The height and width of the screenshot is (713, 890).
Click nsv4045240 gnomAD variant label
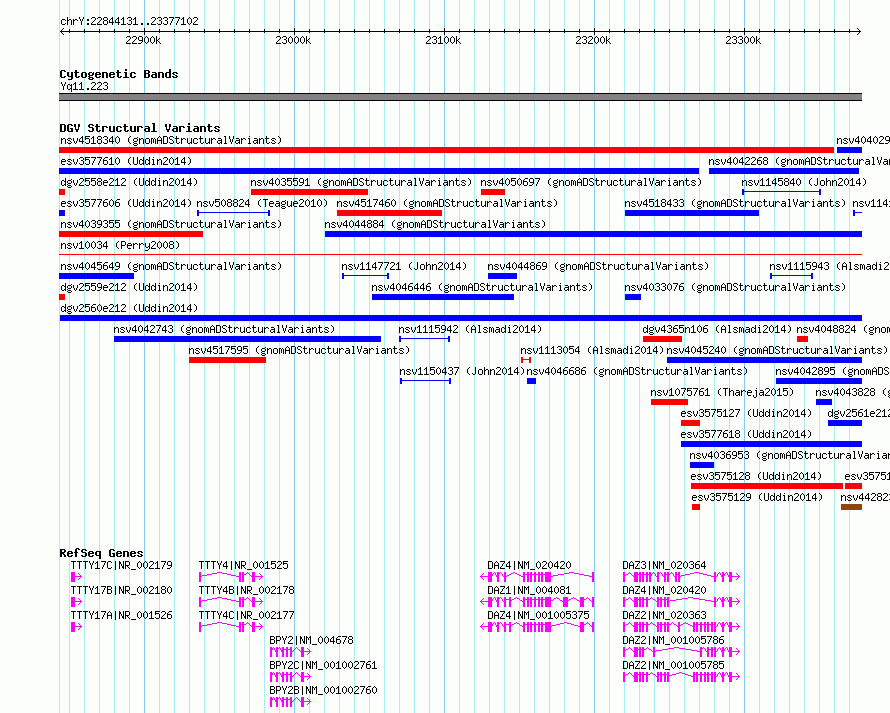point(776,350)
